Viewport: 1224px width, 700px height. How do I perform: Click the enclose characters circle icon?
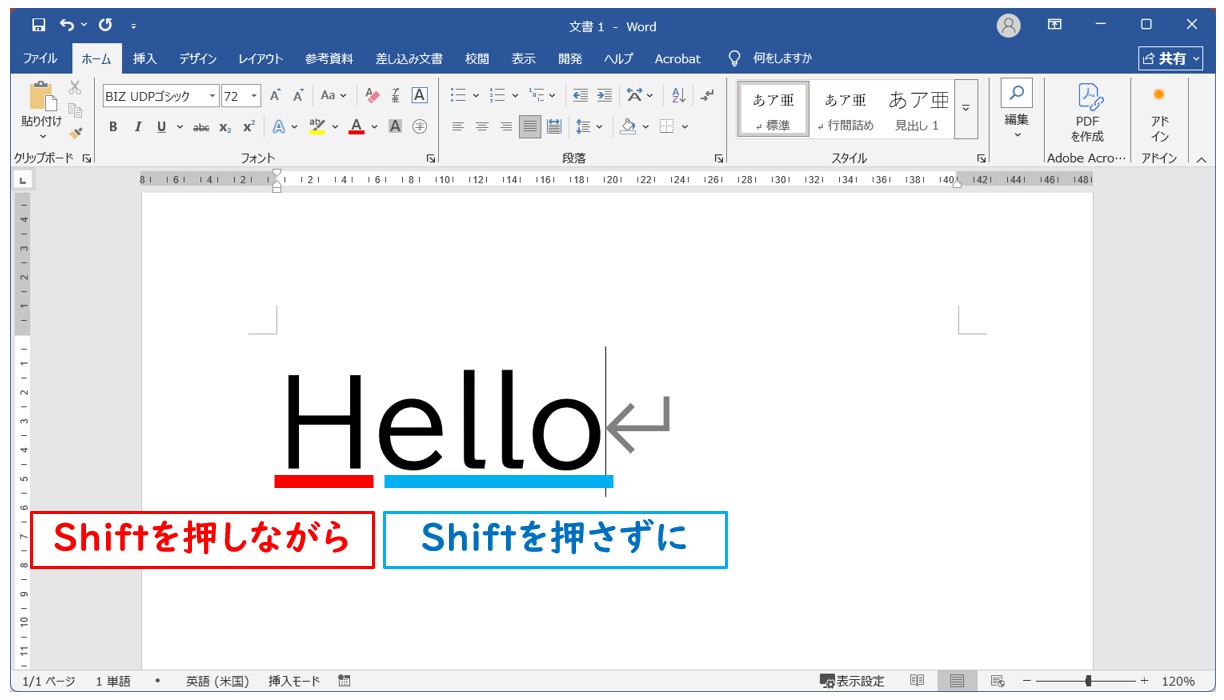419,127
